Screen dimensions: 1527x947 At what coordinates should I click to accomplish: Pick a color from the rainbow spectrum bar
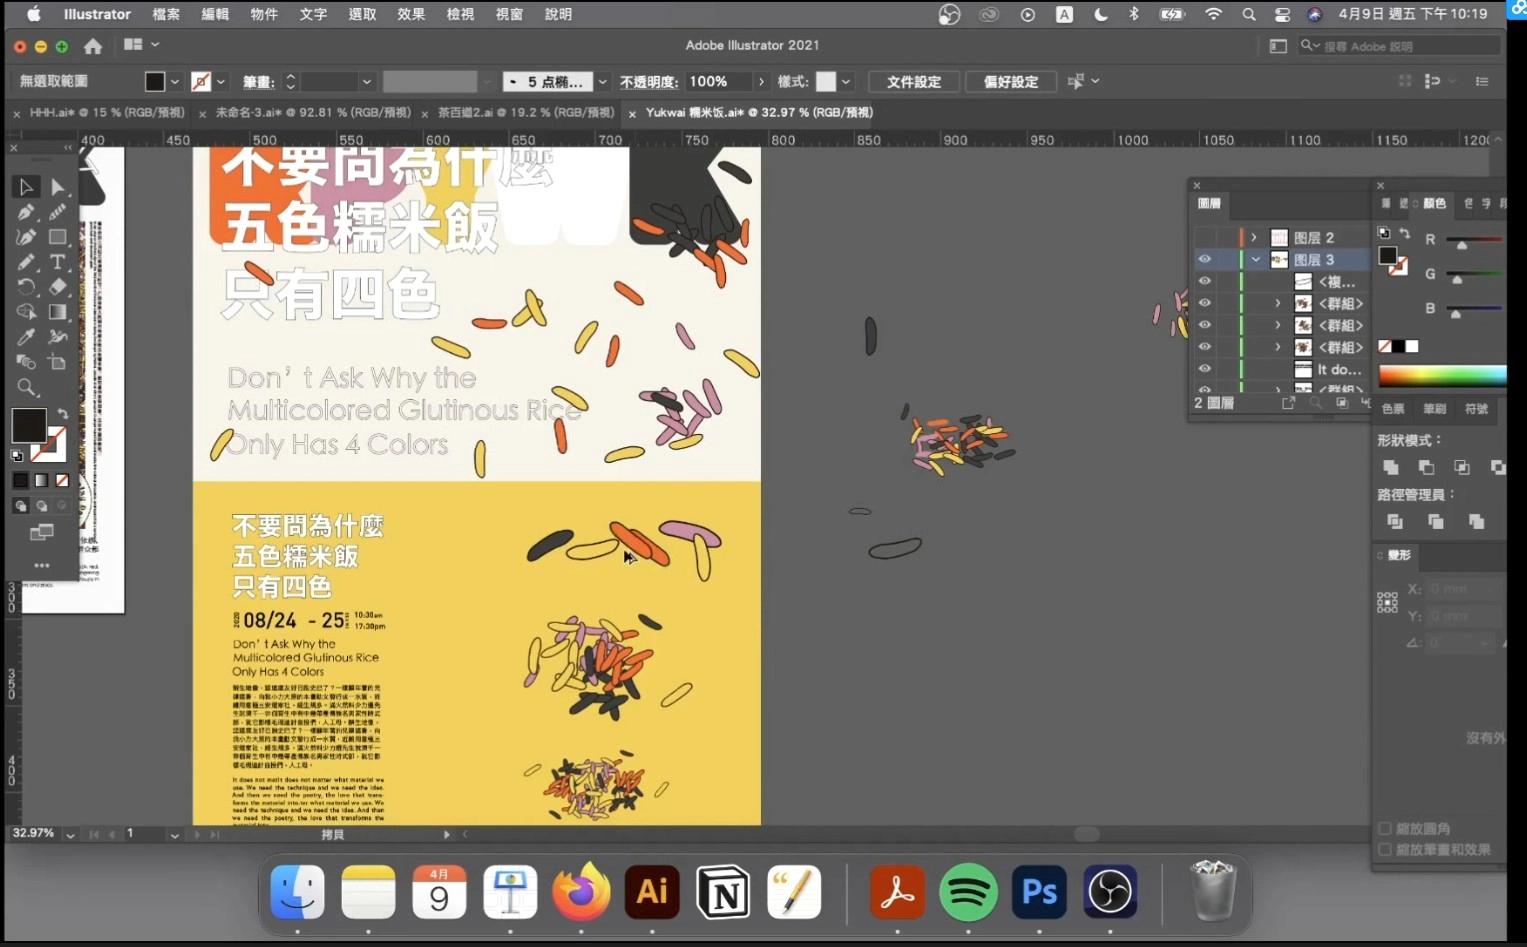[1440, 376]
